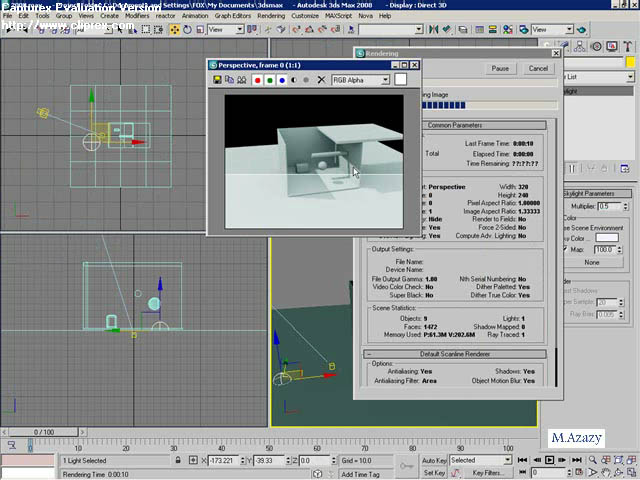Image resolution: width=640 pixels, height=480 pixels.
Task: Toggle monochrome display in render window
Action: (x=306, y=80)
